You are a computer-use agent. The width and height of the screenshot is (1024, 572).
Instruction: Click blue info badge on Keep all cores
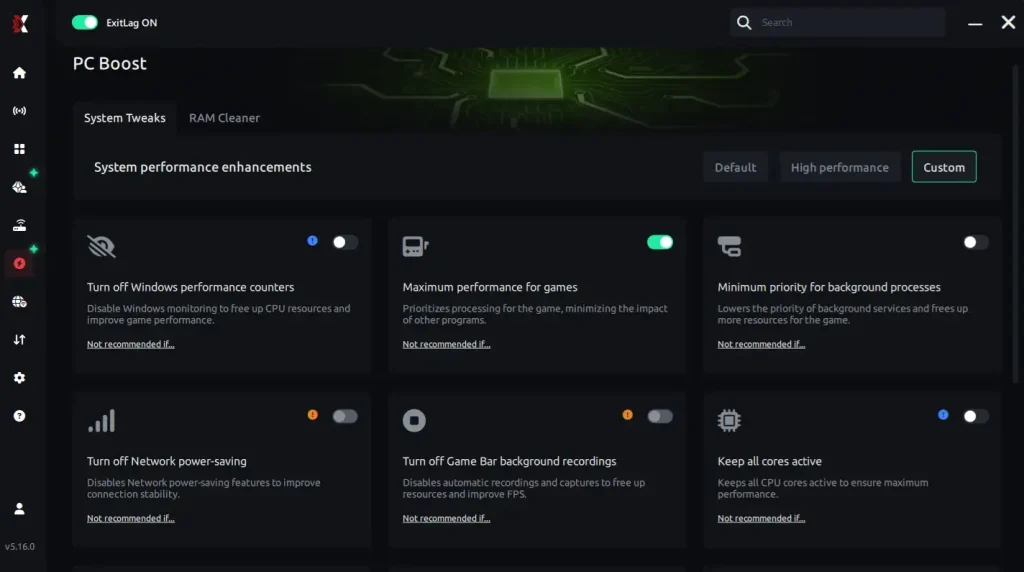click(x=943, y=415)
